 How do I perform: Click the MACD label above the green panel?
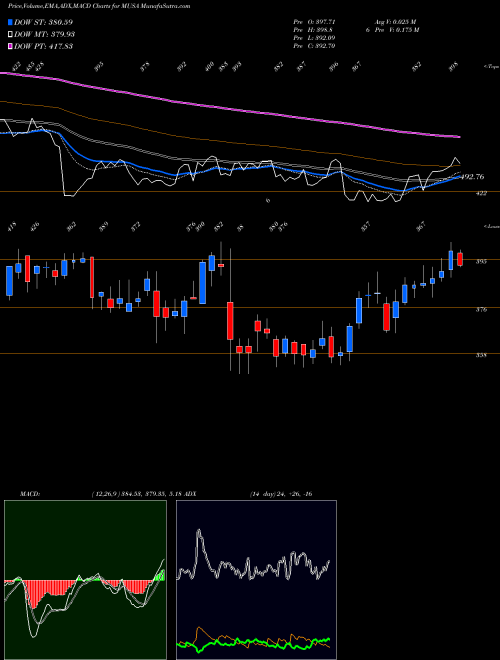point(29,494)
